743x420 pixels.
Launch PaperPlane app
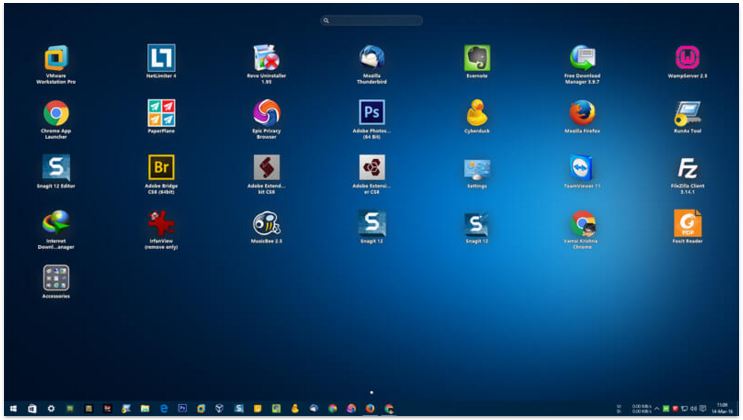(161, 113)
